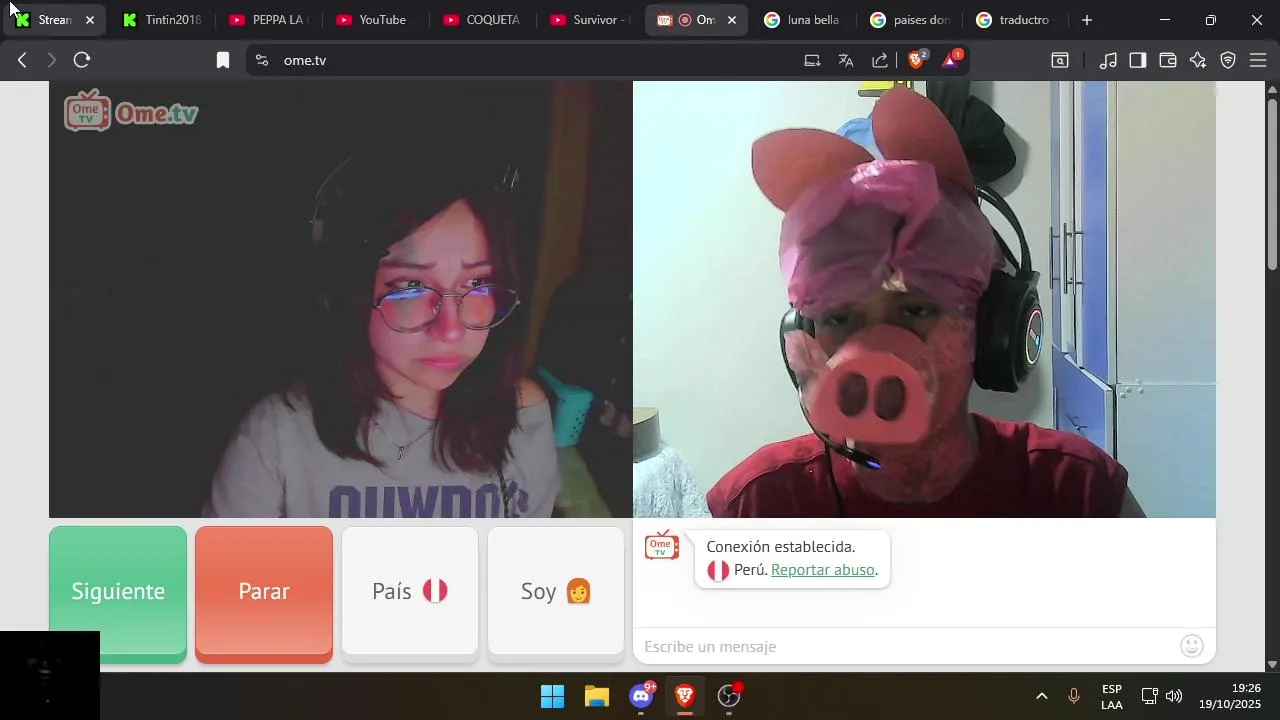
Task: Switch to the traductro tab
Action: tap(1017, 20)
